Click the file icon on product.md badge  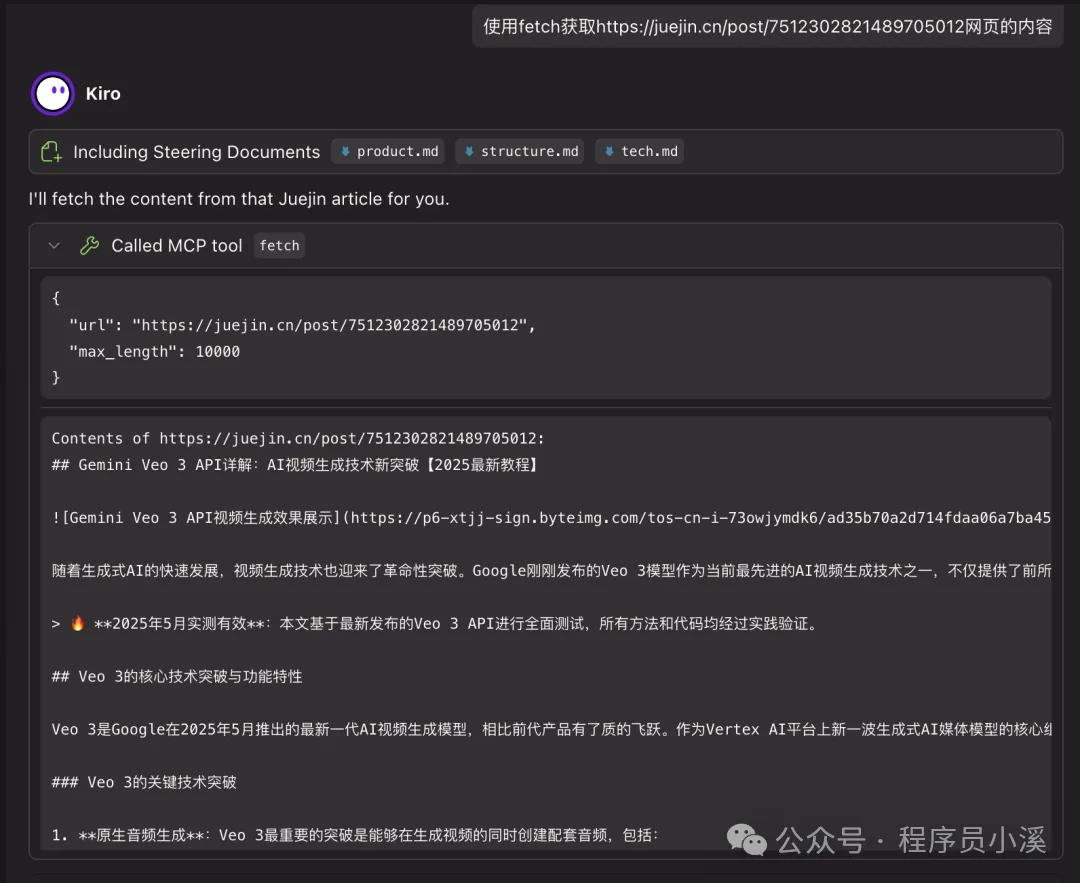(x=348, y=151)
